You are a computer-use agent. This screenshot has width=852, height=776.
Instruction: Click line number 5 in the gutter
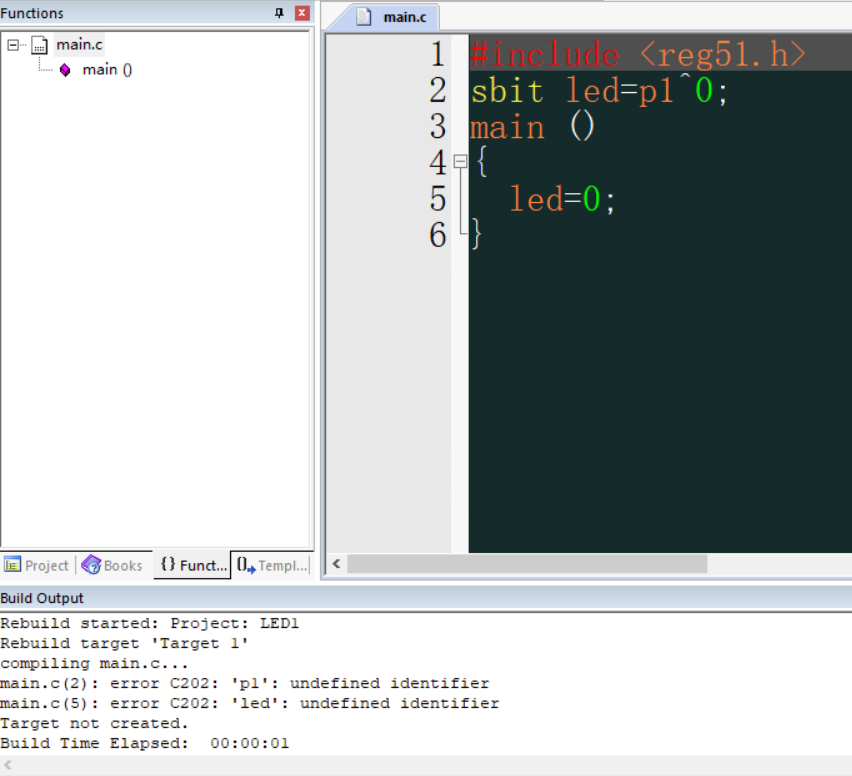(438, 199)
